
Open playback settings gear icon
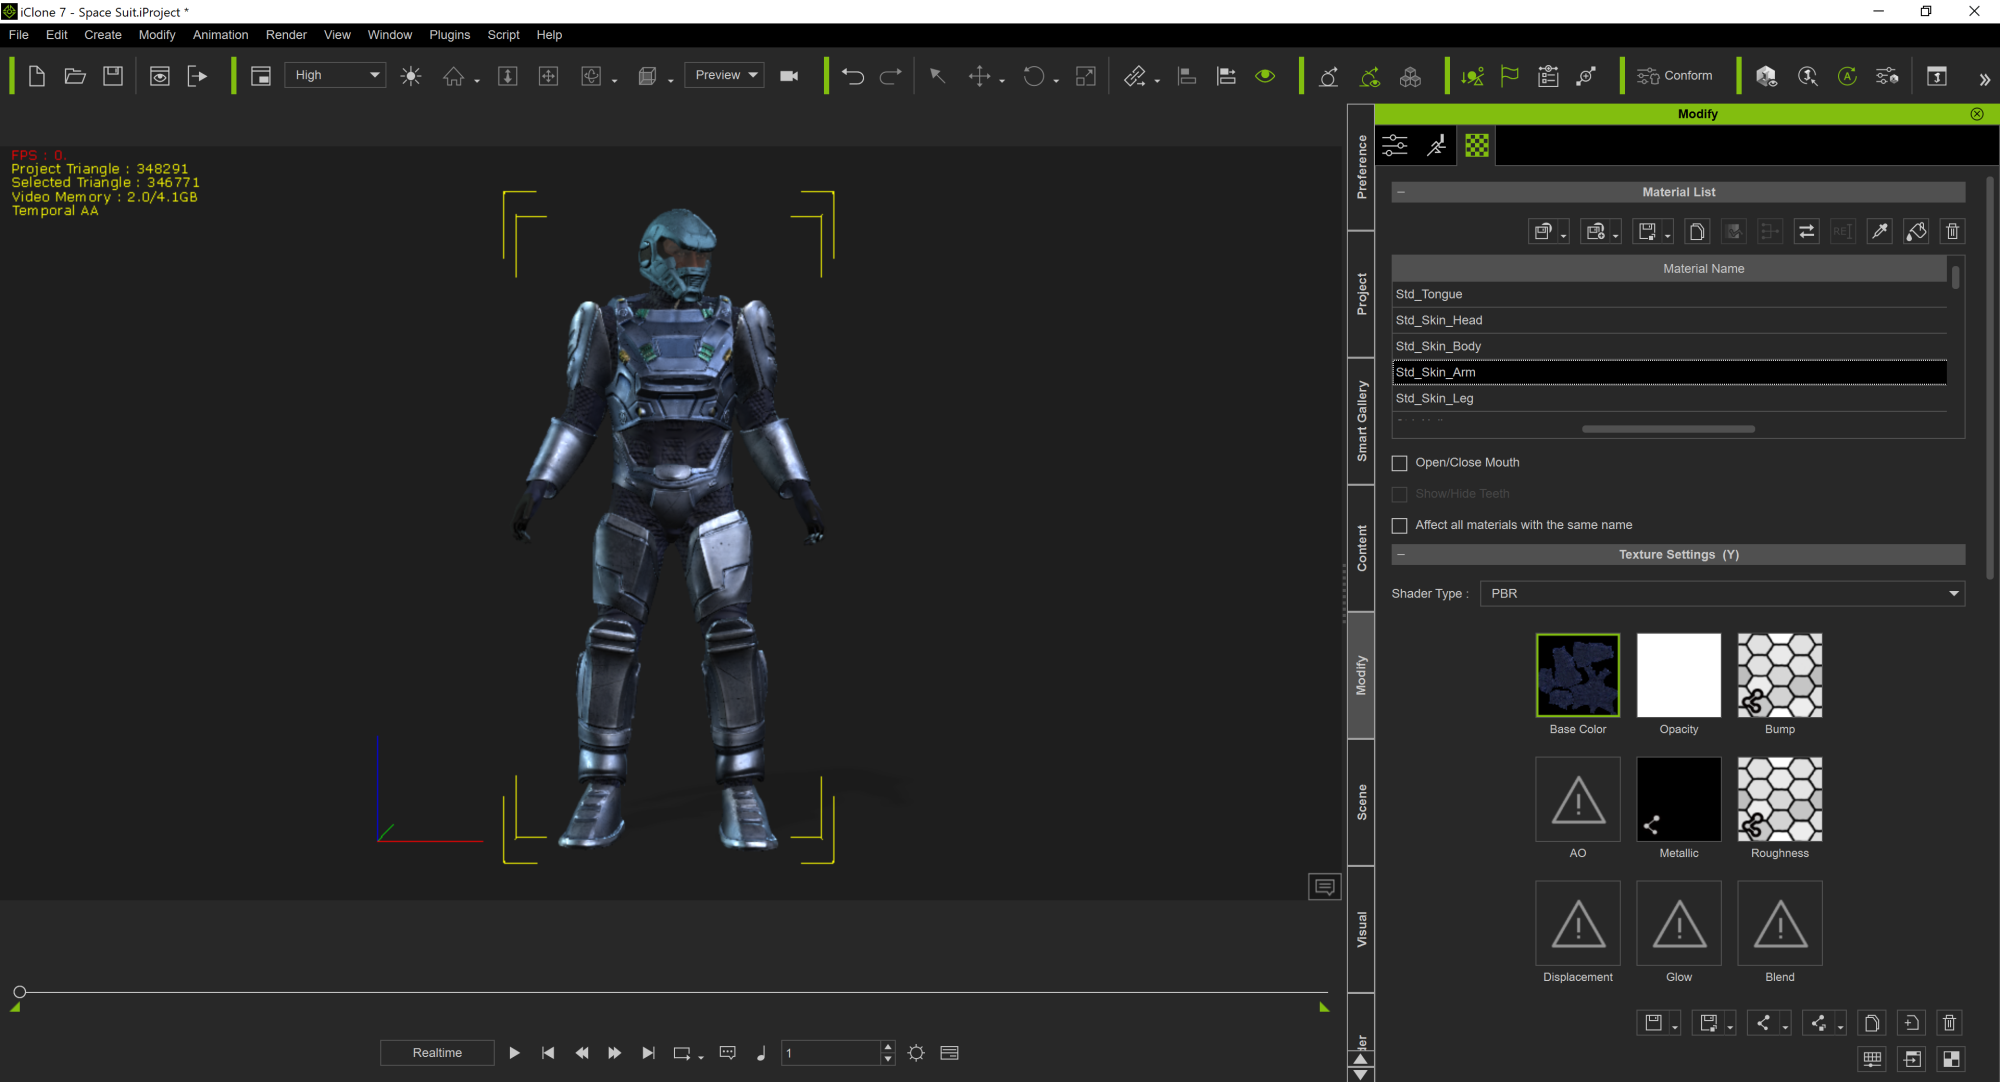coord(916,1053)
